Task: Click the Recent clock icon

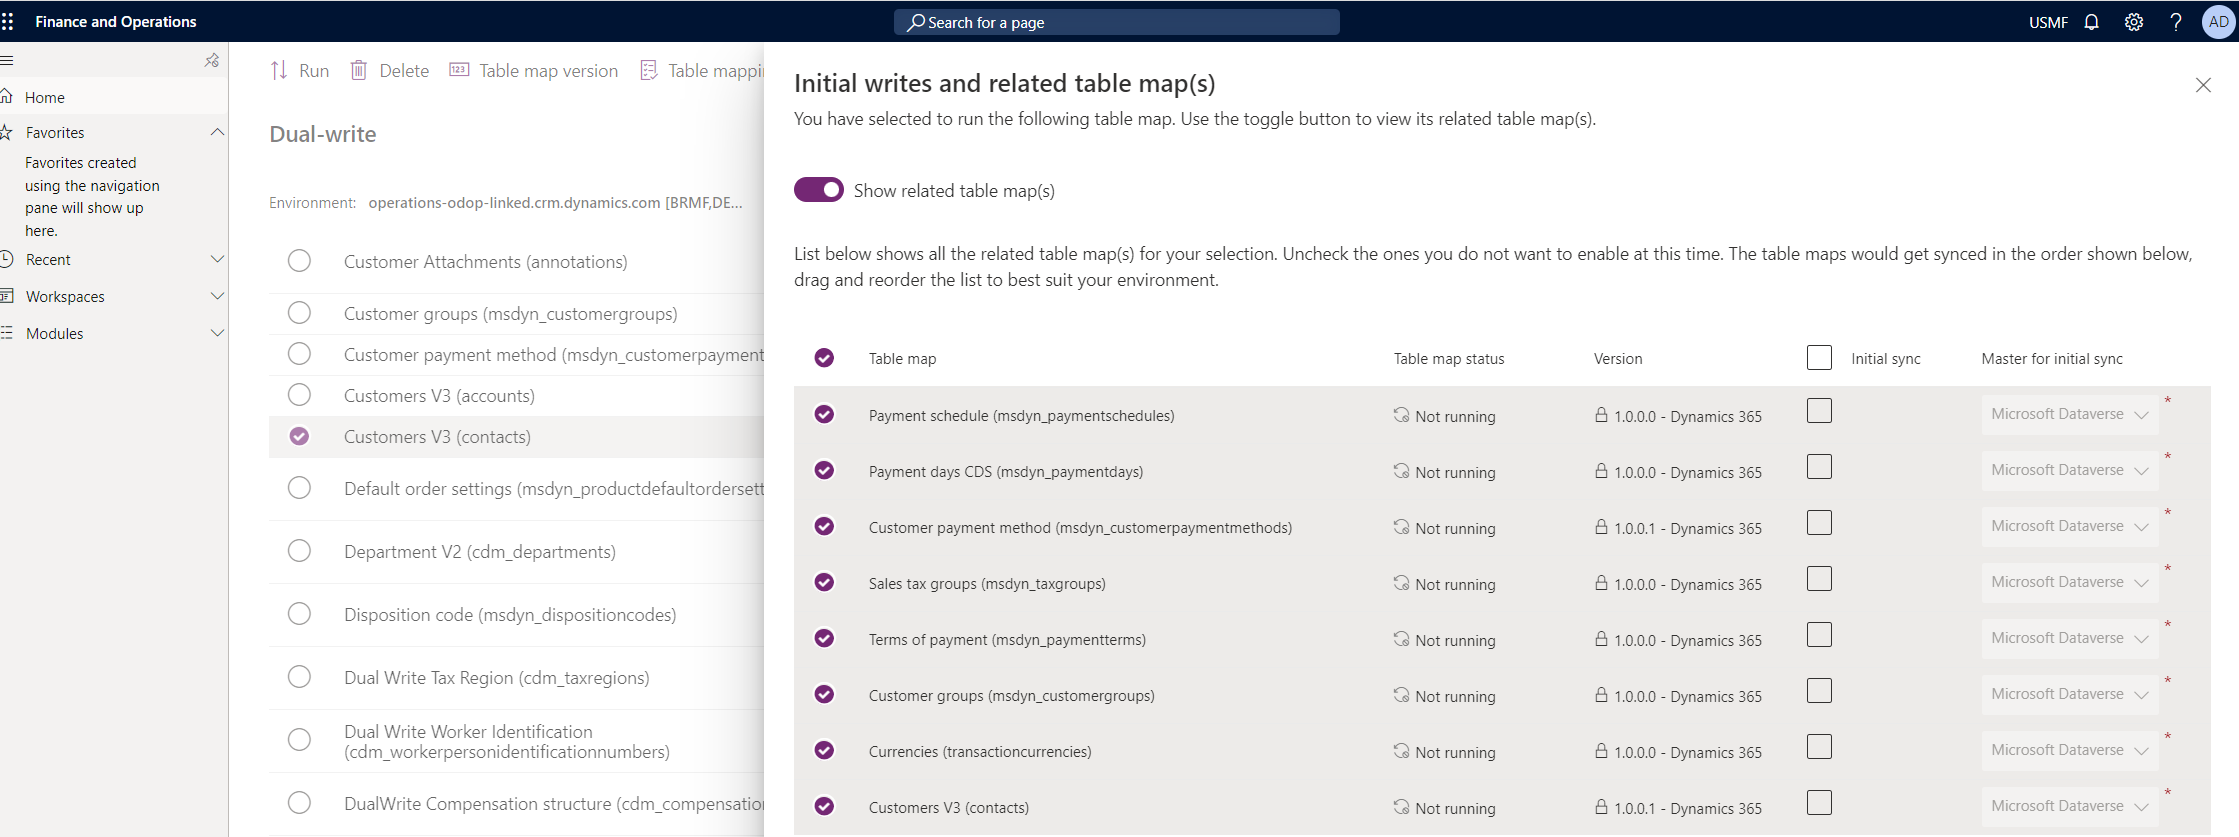Action: pos(6,259)
